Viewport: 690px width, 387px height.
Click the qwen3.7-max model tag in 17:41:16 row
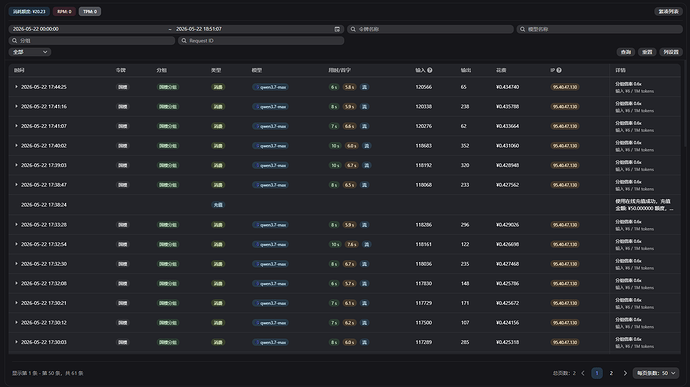[271, 107]
